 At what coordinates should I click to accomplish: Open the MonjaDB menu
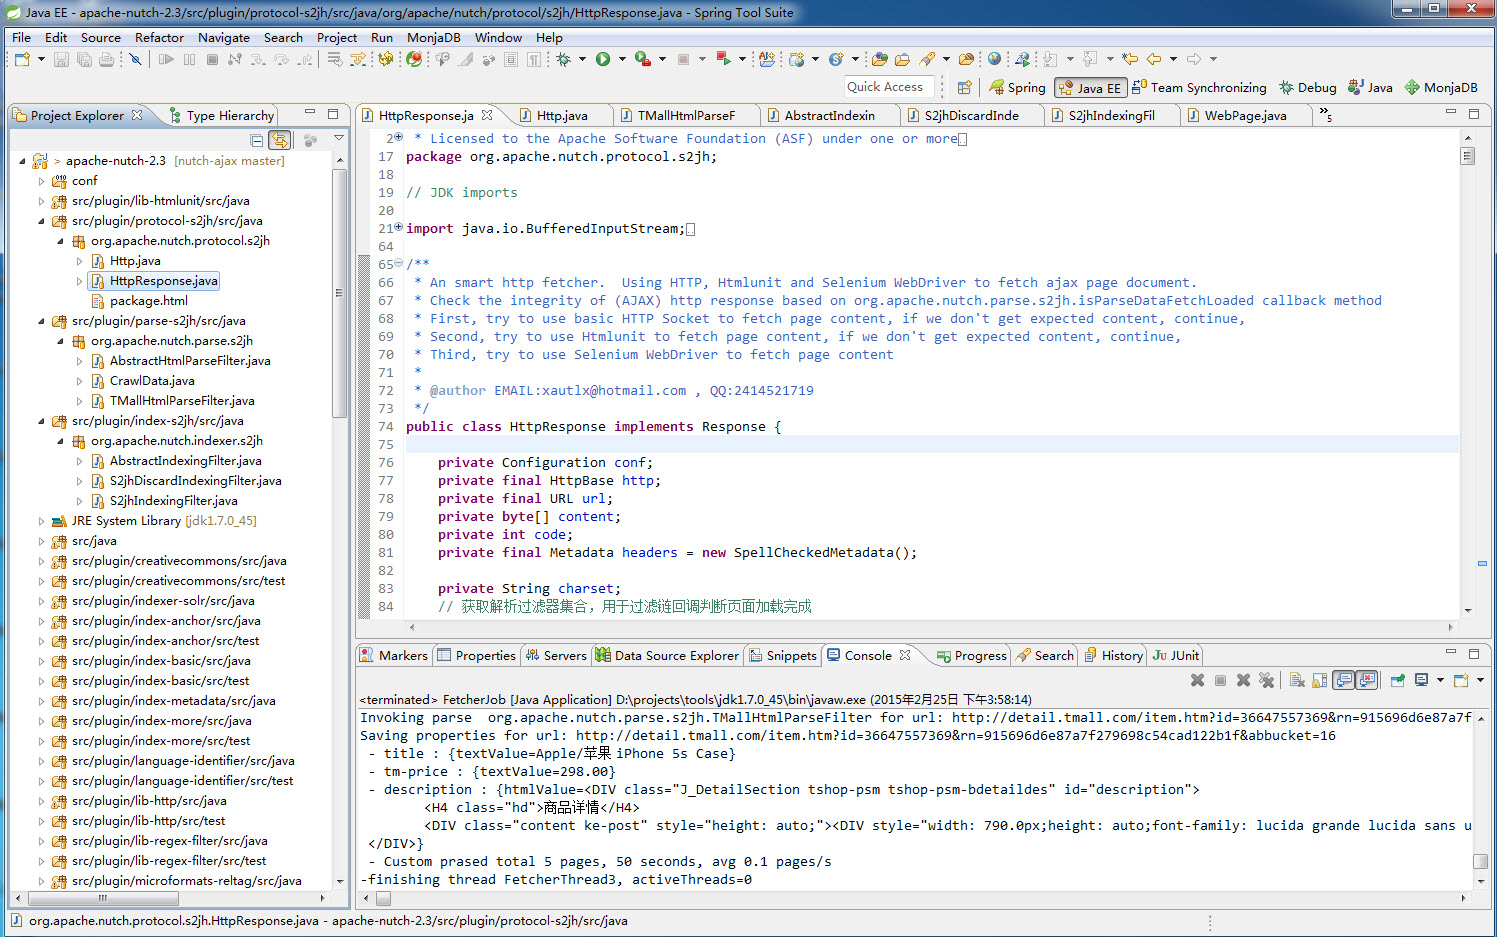tap(434, 38)
